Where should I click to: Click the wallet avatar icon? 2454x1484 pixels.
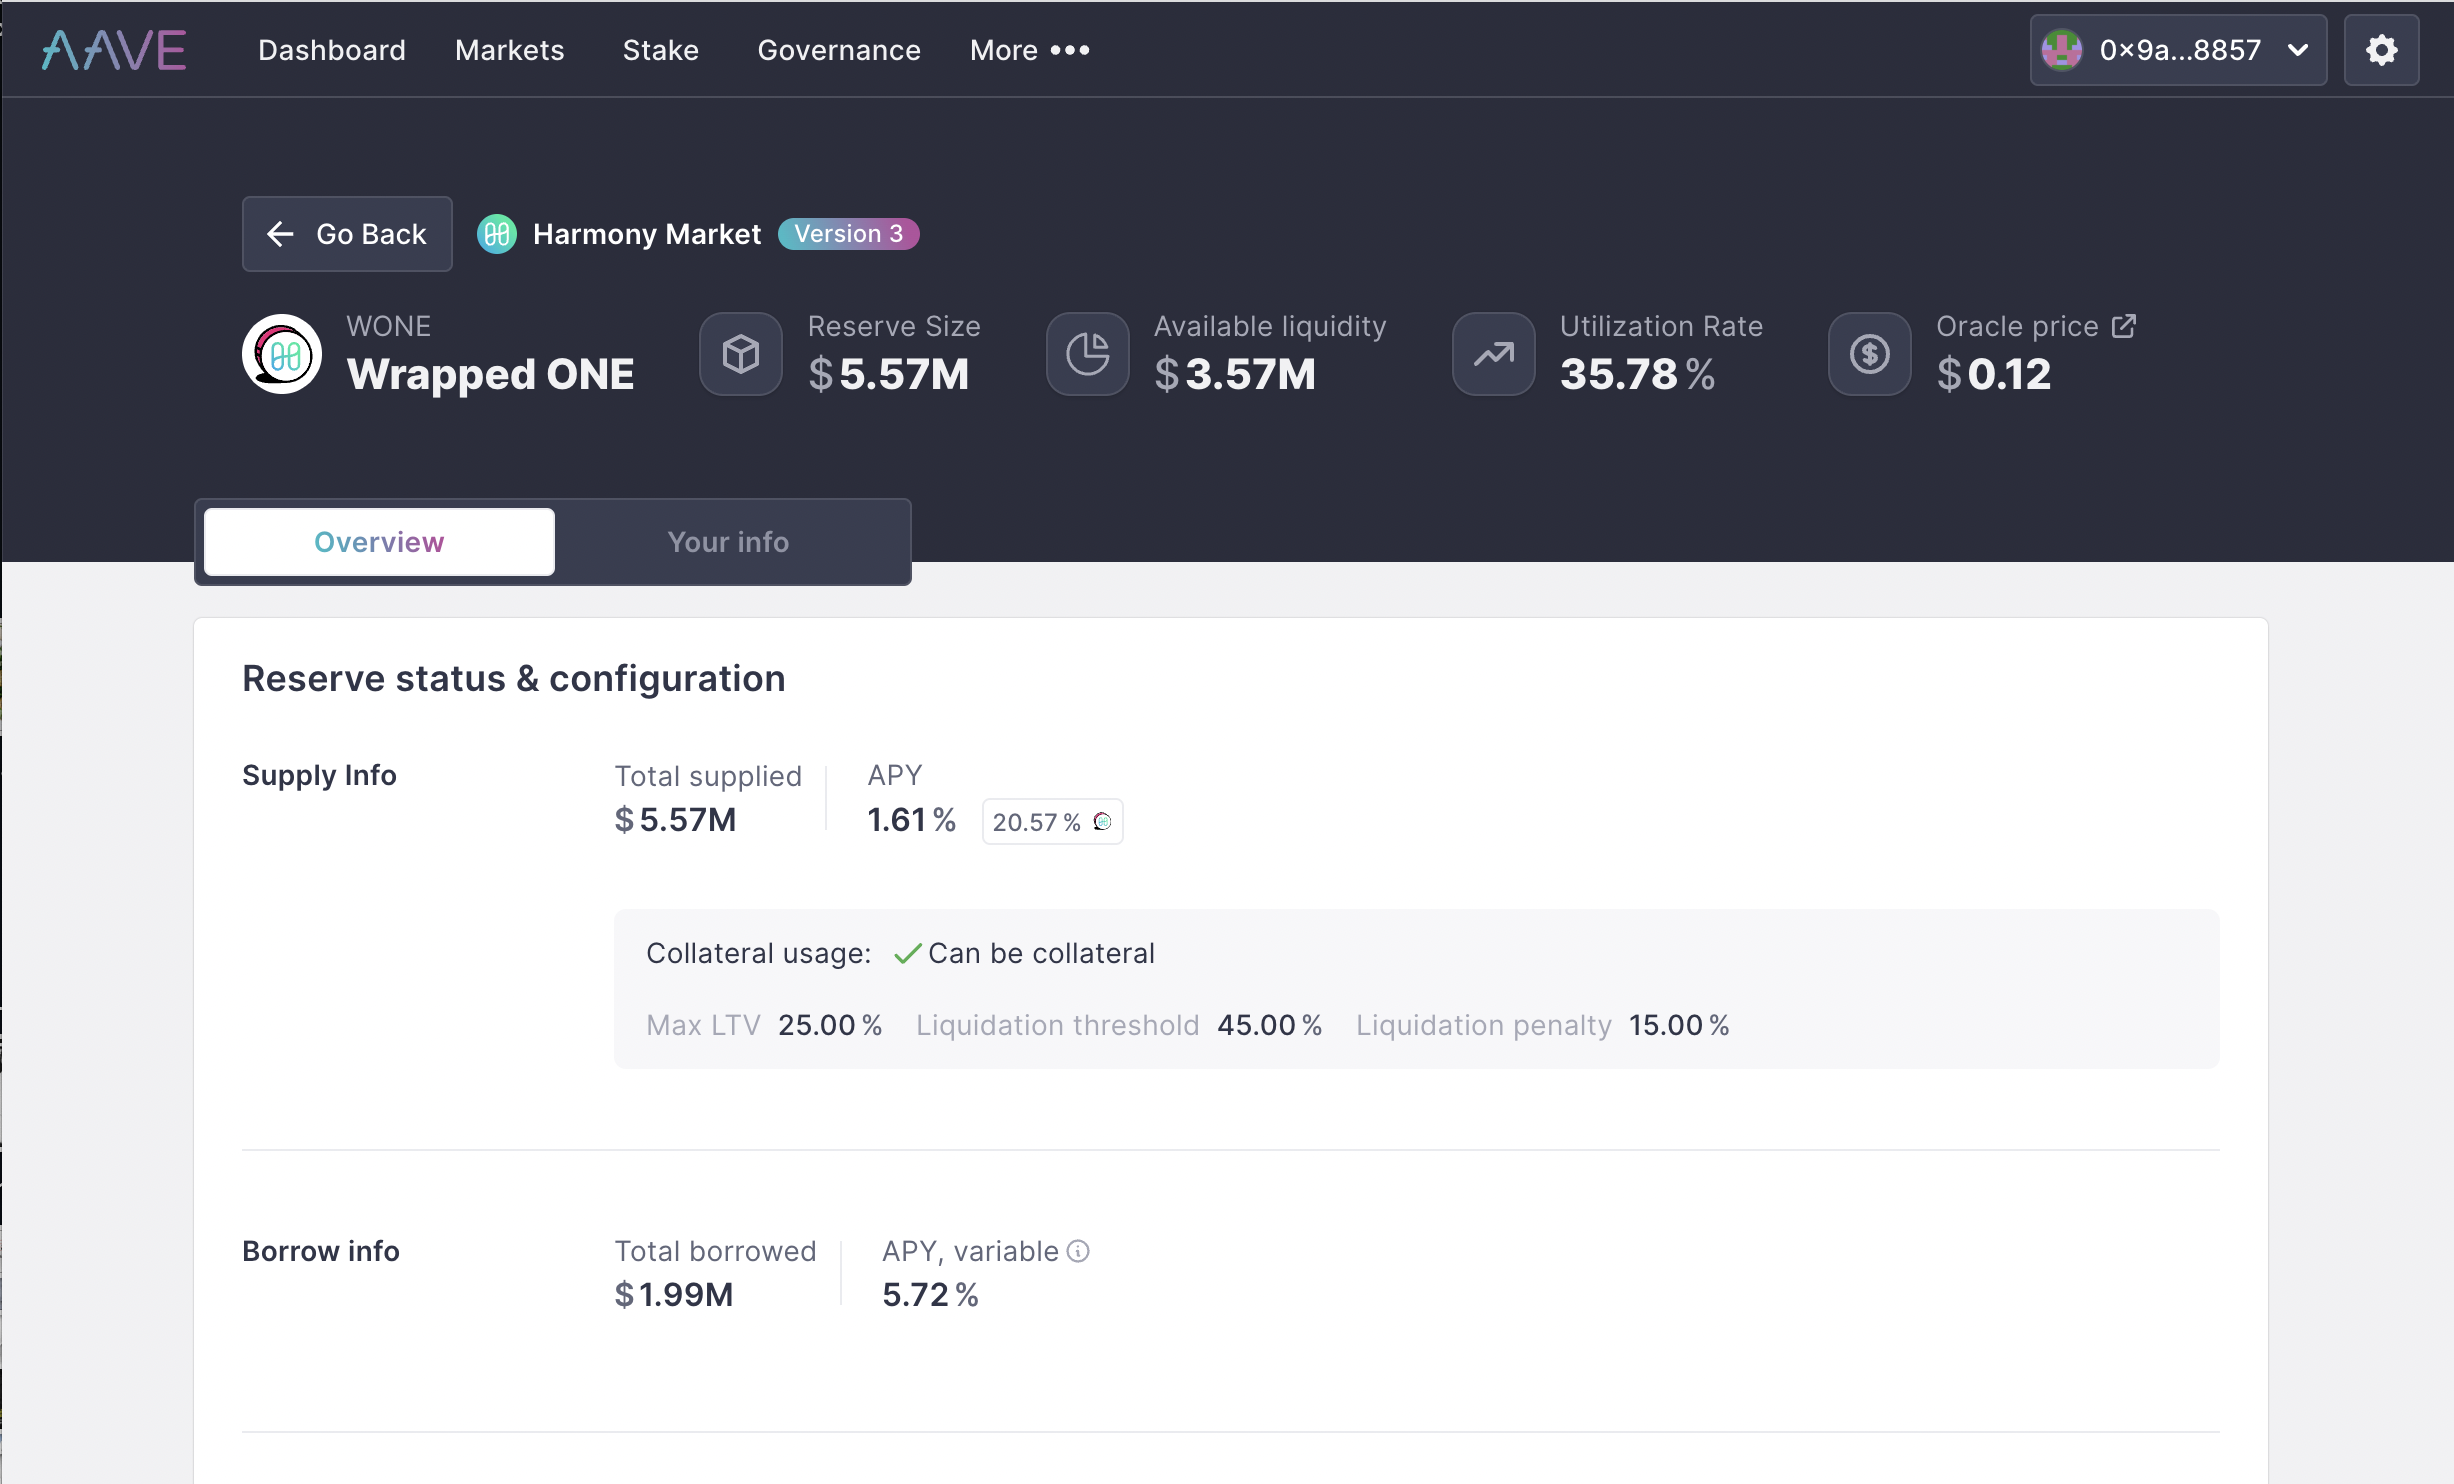coord(2062,50)
